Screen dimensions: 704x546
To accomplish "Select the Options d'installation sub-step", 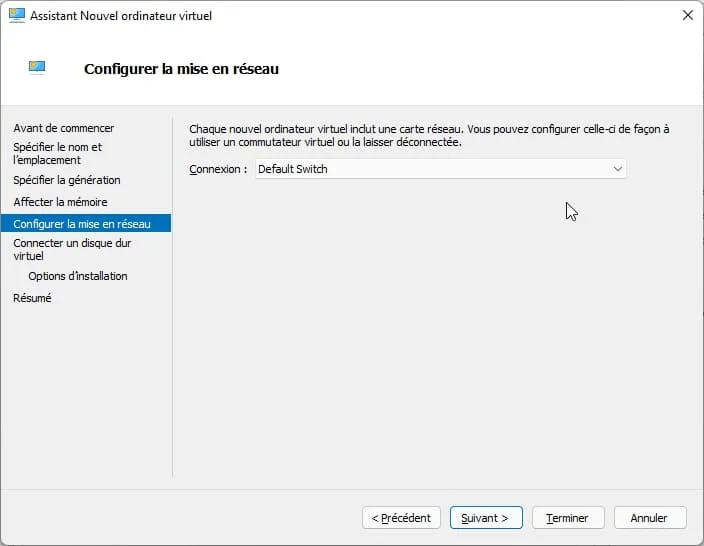I will click(x=78, y=276).
